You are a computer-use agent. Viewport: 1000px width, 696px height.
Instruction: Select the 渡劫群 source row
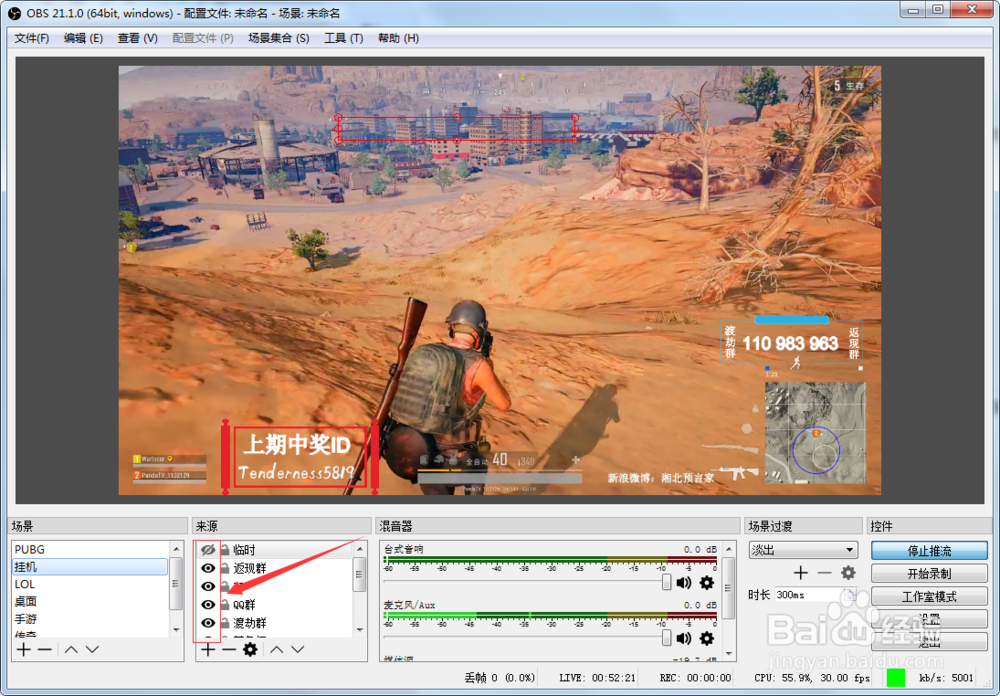(x=274, y=623)
